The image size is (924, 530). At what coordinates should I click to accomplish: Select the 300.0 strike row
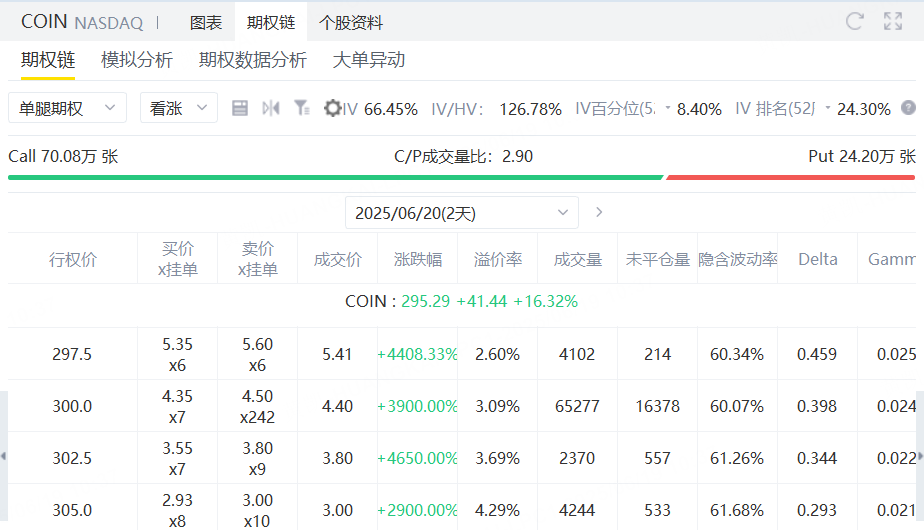point(462,406)
